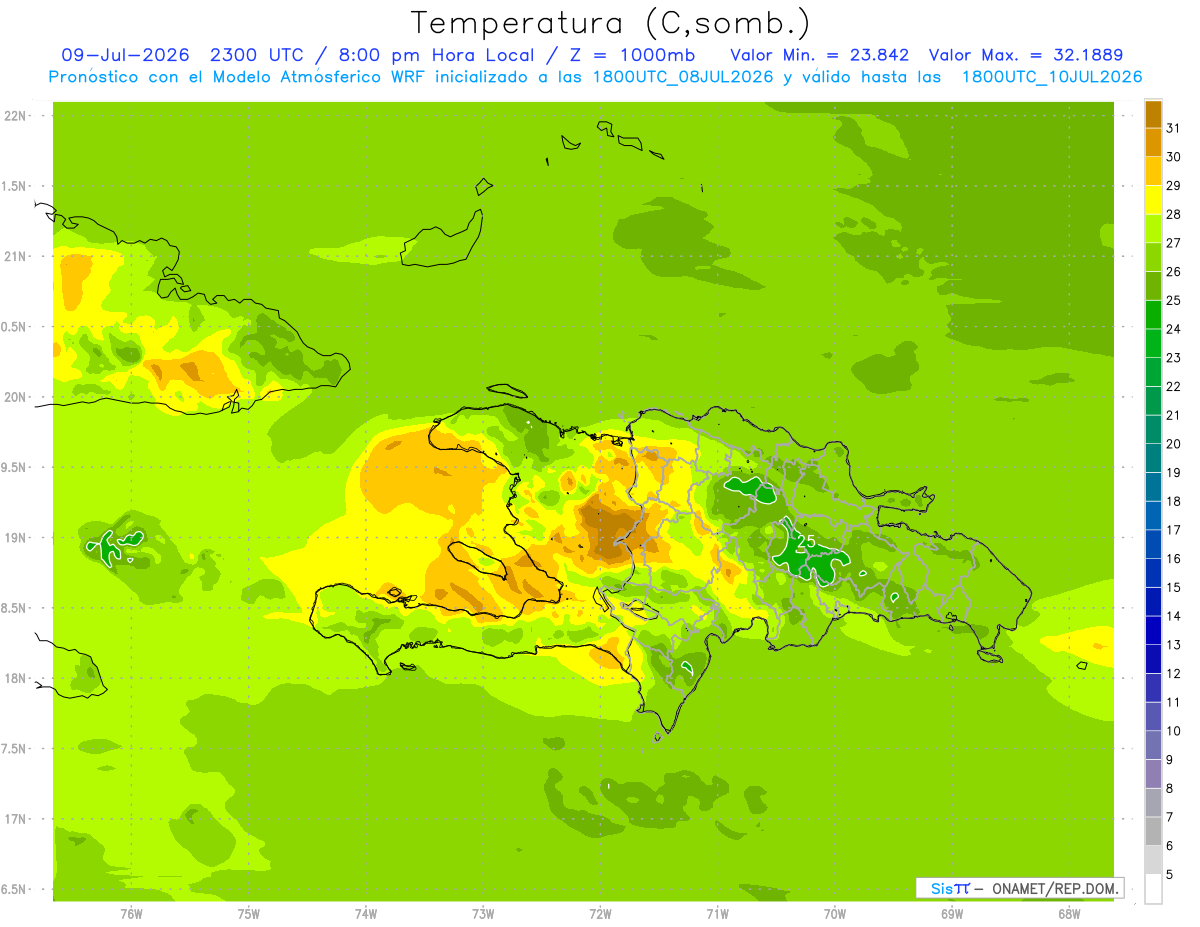Screen dimensions: 1200x927
Task: Click the "6.5N" latitude axis label
Action: point(14,889)
